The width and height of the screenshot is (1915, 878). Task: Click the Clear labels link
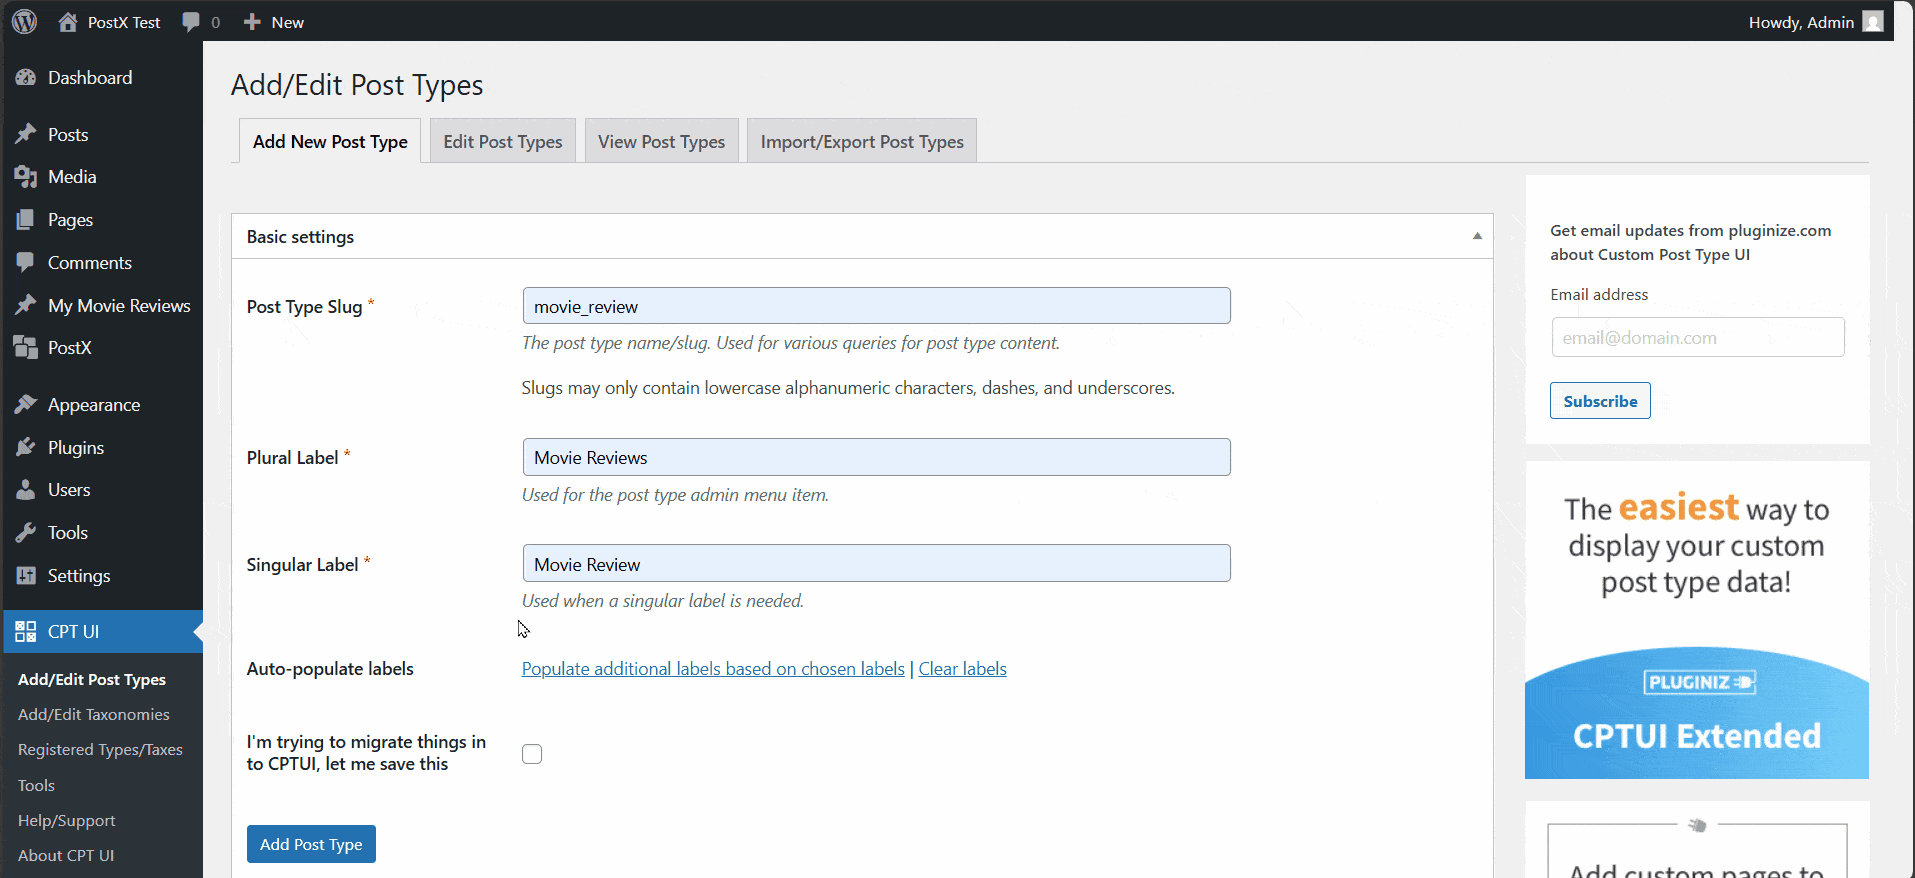962,669
